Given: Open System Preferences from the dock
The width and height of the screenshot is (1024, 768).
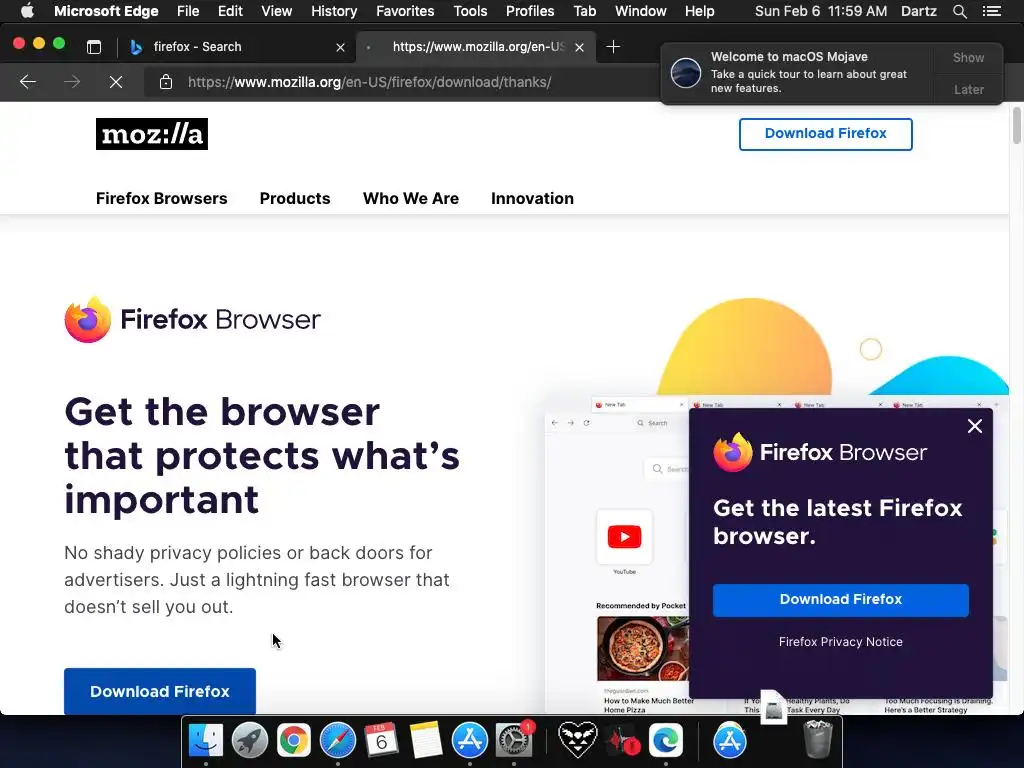Looking at the screenshot, I should [x=514, y=741].
